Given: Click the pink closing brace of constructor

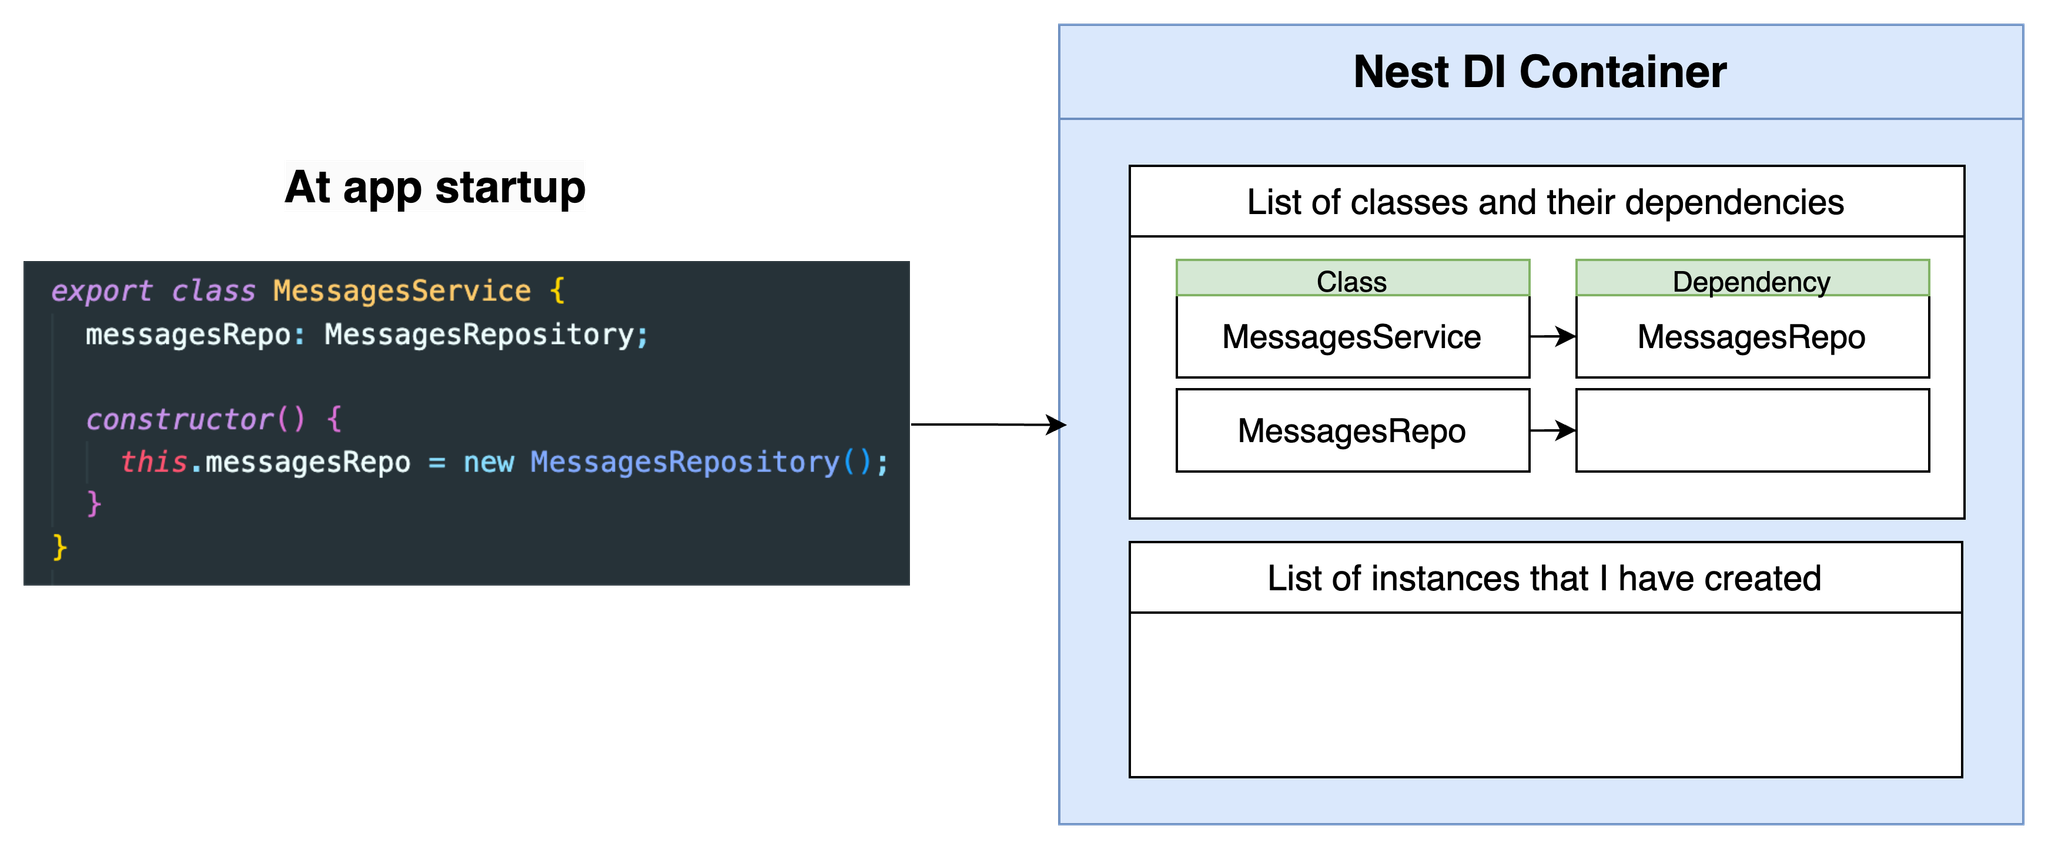Looking at the screenshot, I should tap(94, 502).
